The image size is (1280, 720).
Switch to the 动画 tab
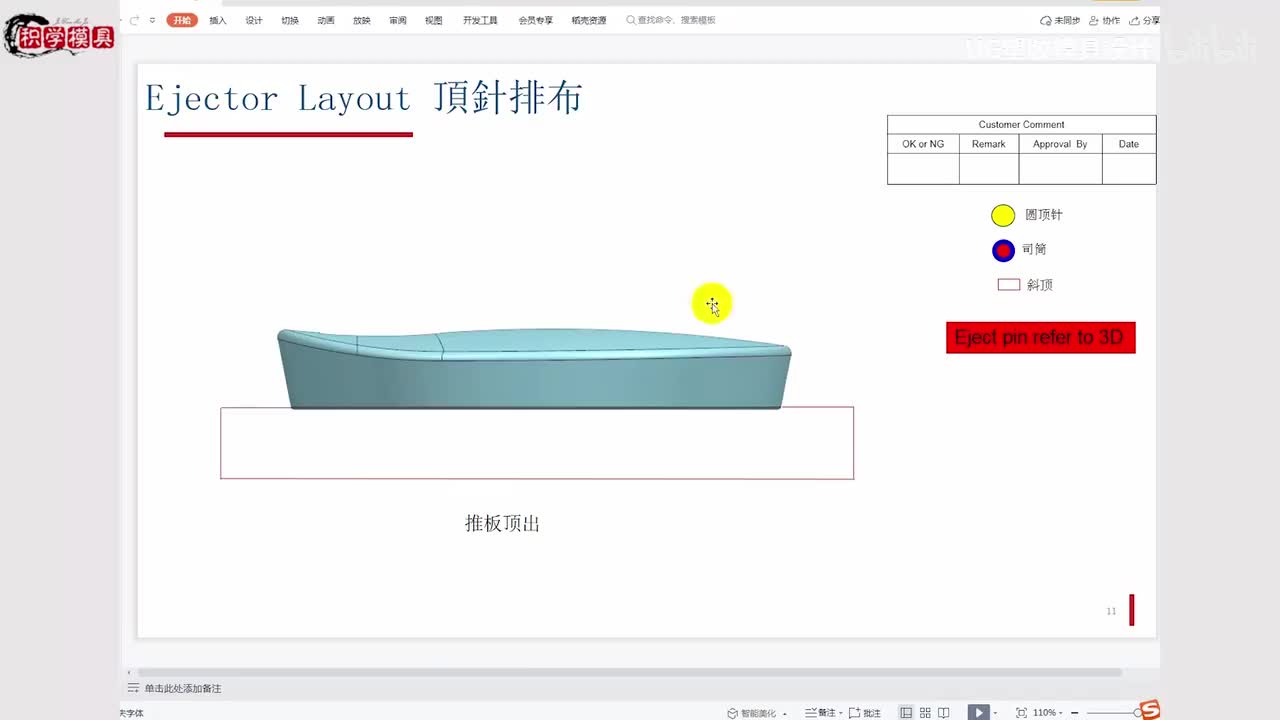coord(326,20)
